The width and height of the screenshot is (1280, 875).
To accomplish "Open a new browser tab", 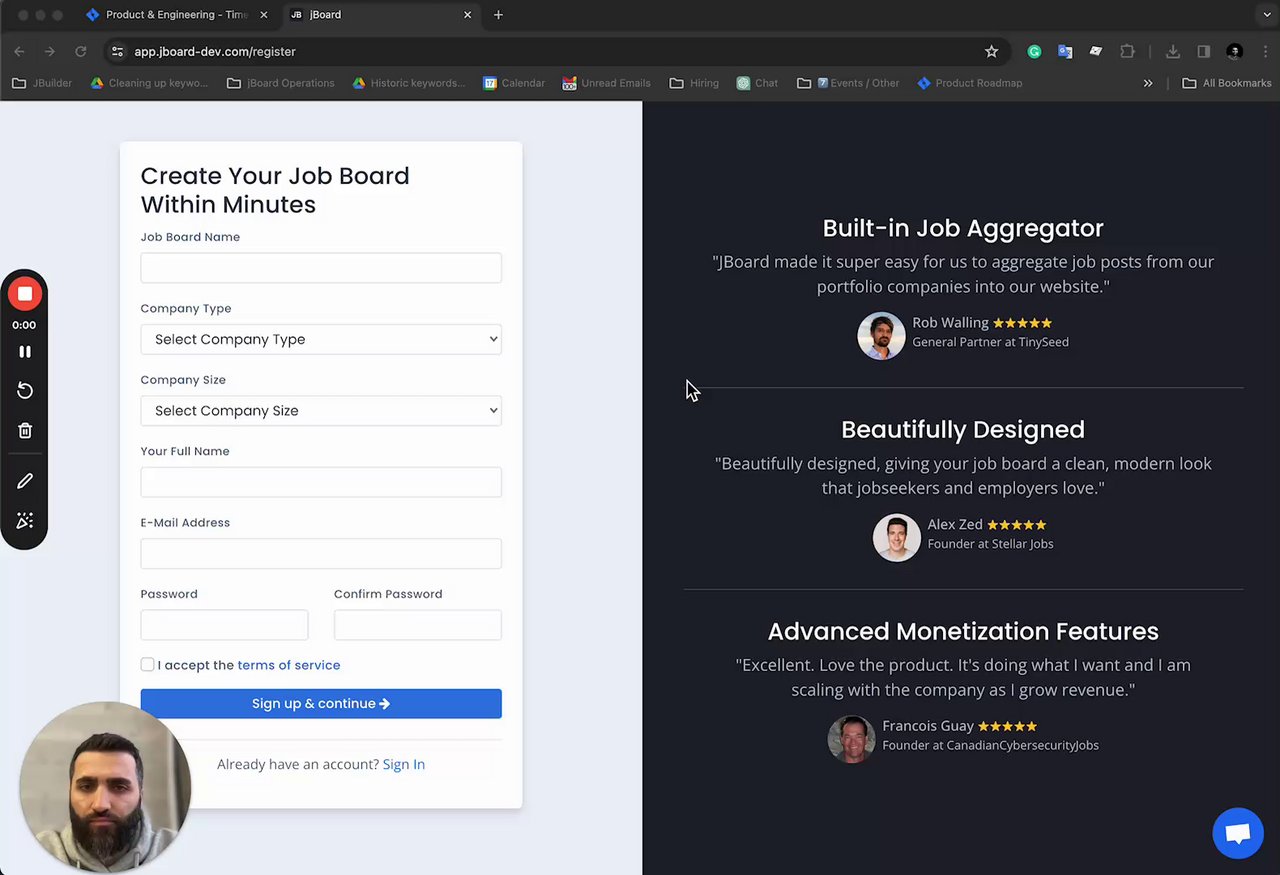I will (x=498, y=15).
